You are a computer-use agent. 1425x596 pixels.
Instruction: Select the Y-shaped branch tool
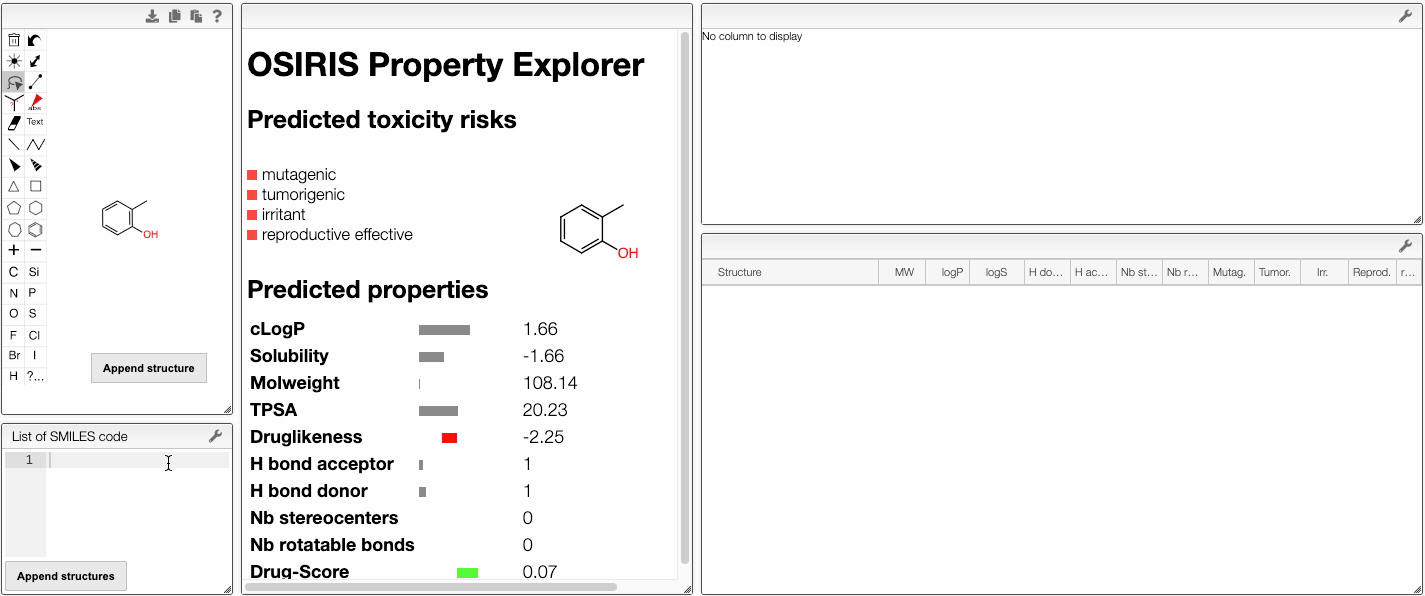point(14,103)
